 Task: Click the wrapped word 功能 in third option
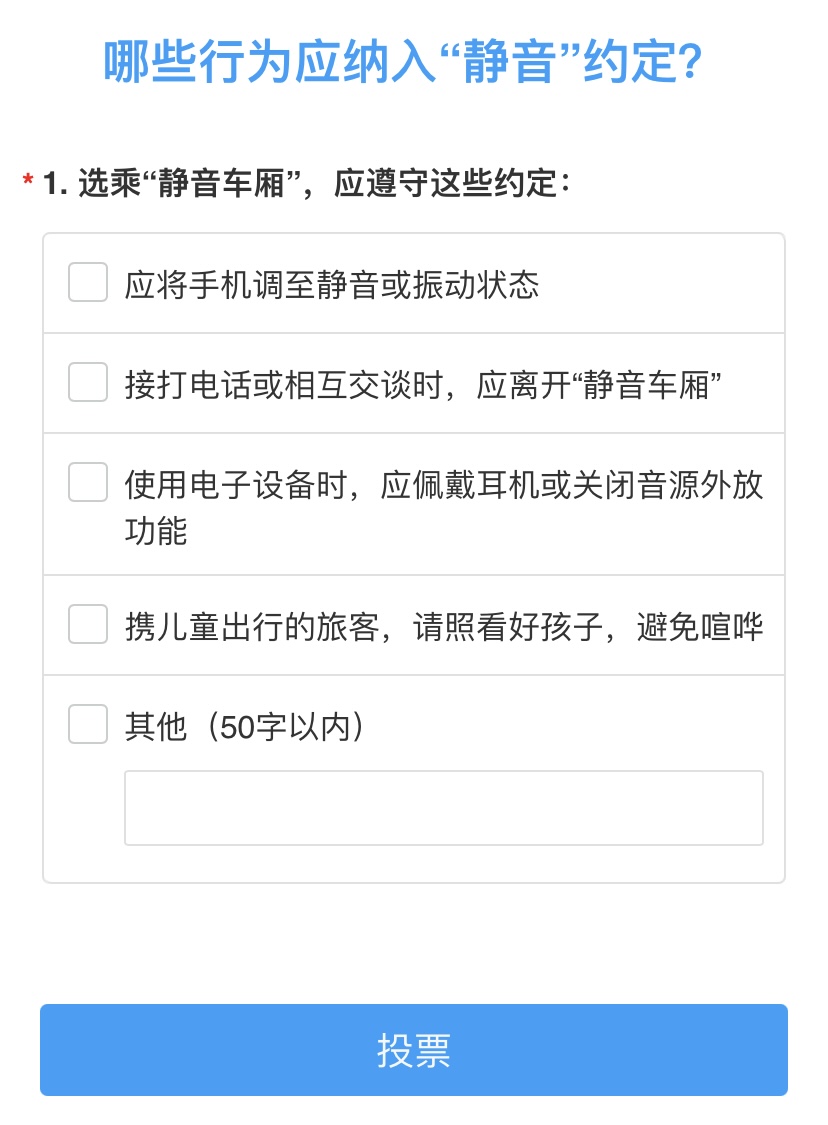(155, 531)
